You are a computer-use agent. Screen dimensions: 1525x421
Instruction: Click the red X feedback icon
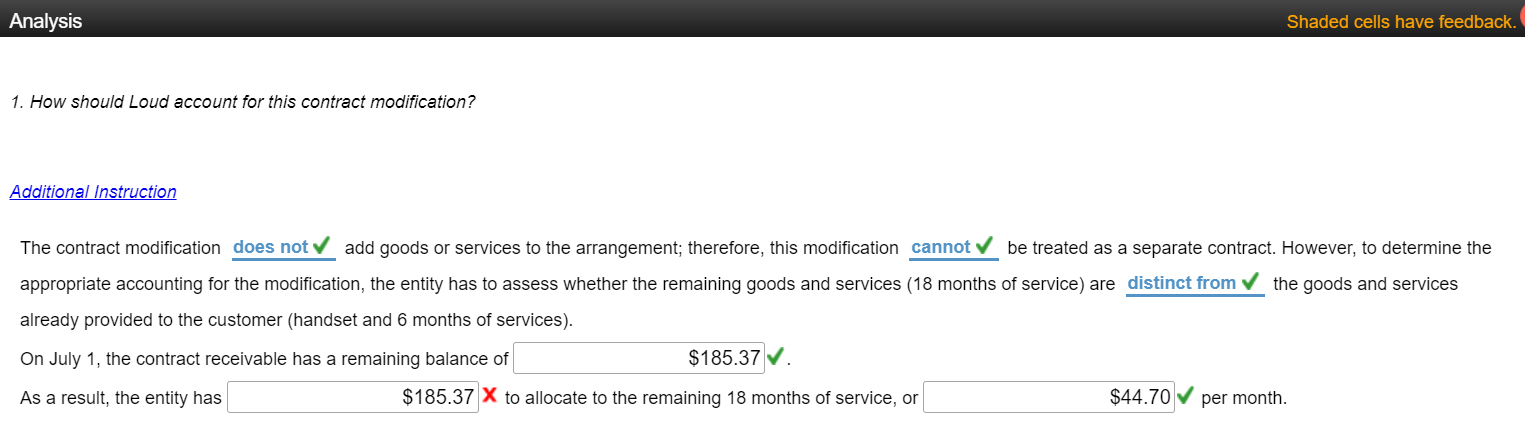click(x=490, y=397)
